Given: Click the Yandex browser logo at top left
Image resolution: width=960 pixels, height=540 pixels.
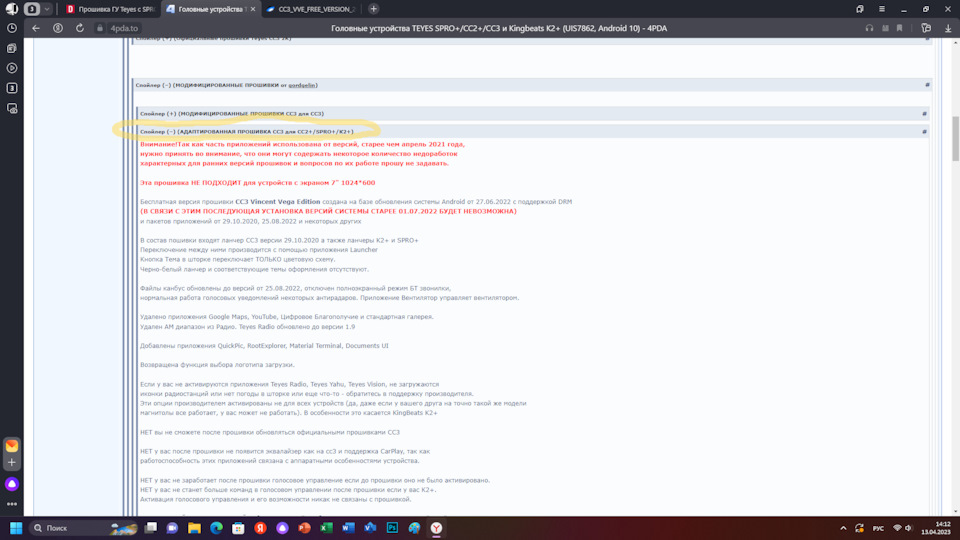Looking at the screenshot, I should point(12,9).
